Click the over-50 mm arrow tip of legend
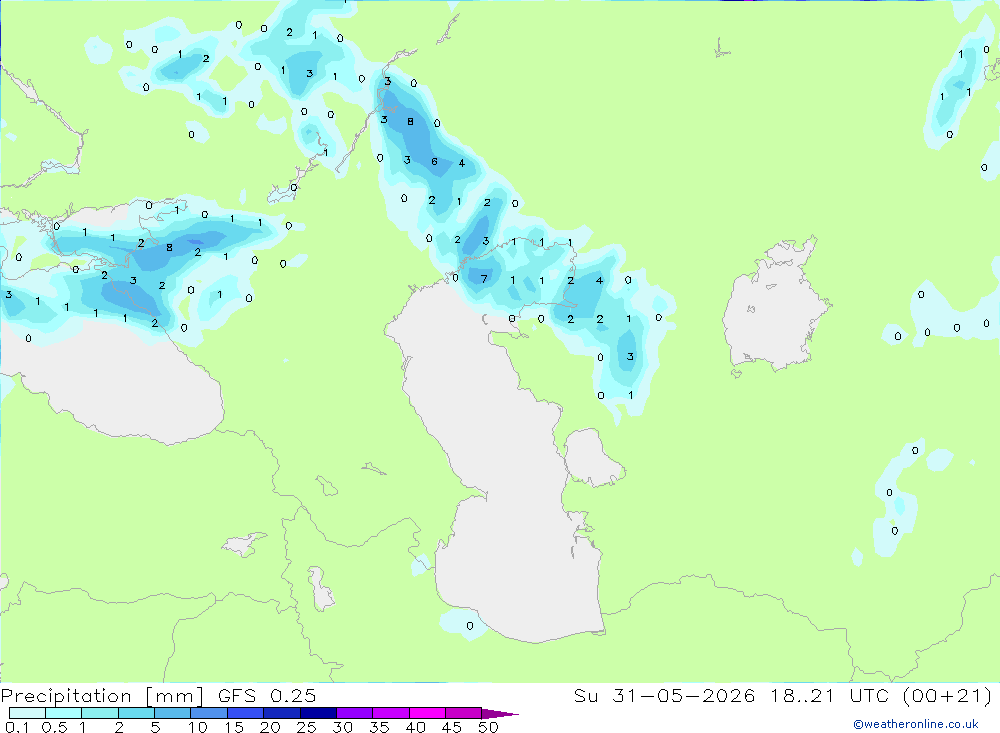The image size is (1000, 733). tap(500, 713)
